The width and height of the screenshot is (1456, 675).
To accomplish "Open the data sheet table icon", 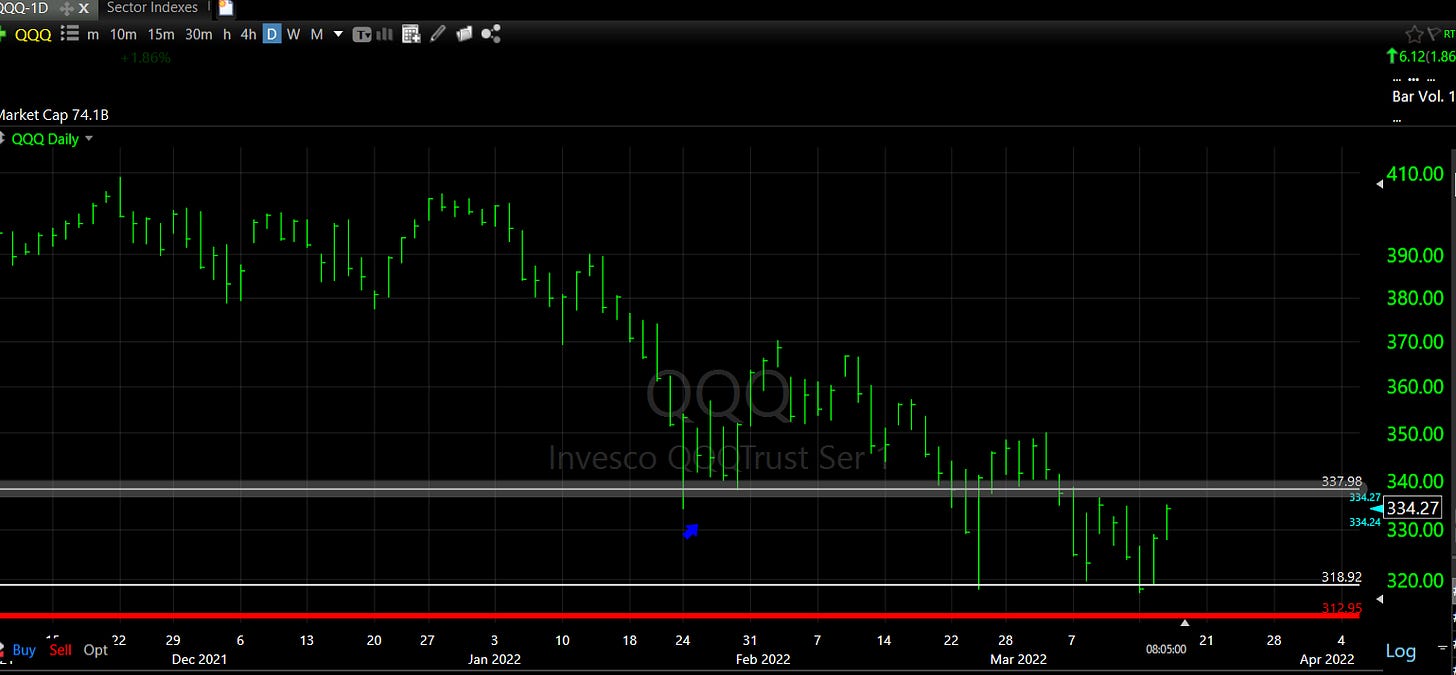I will (411, 34).
